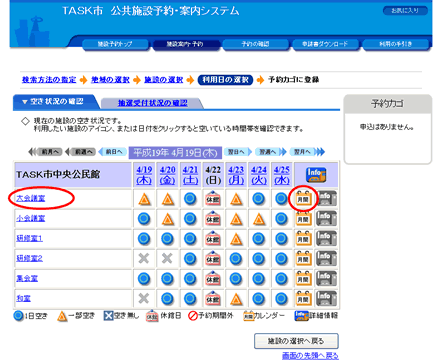Viewport: 440px width, 362px height.
Task: Open Info details icon for 大会議室 row
Action: [326, 199]
